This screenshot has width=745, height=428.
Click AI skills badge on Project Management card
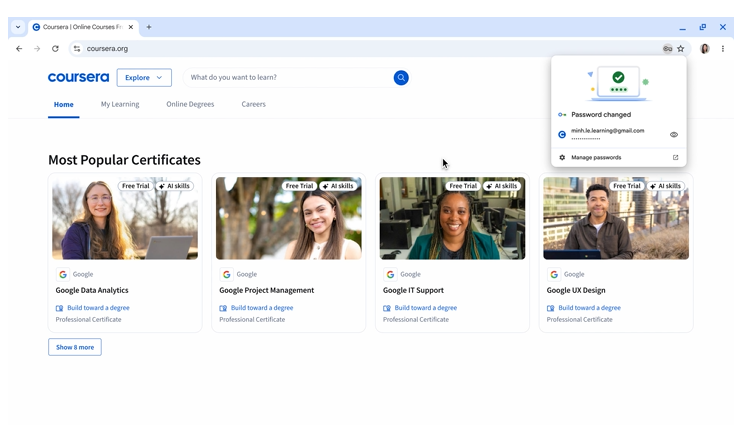(x=338, y=186)
